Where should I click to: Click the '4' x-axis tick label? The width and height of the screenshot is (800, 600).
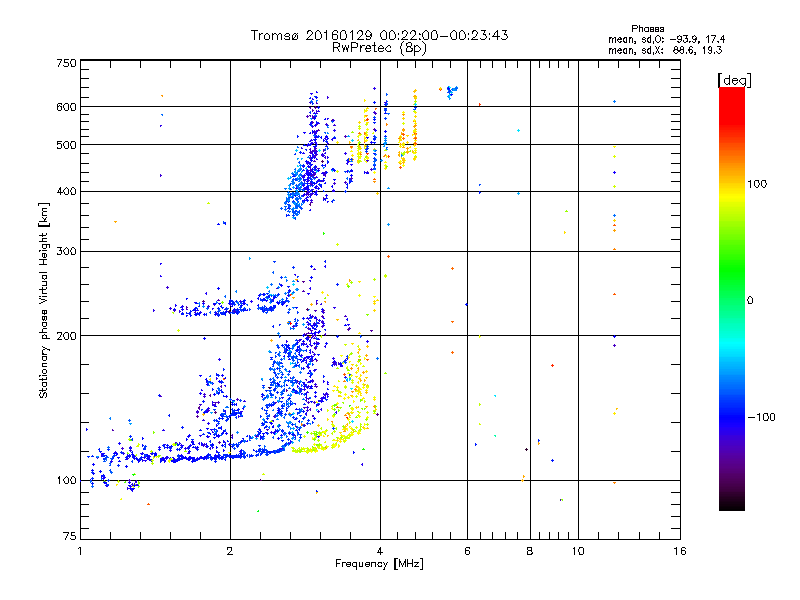380,551
